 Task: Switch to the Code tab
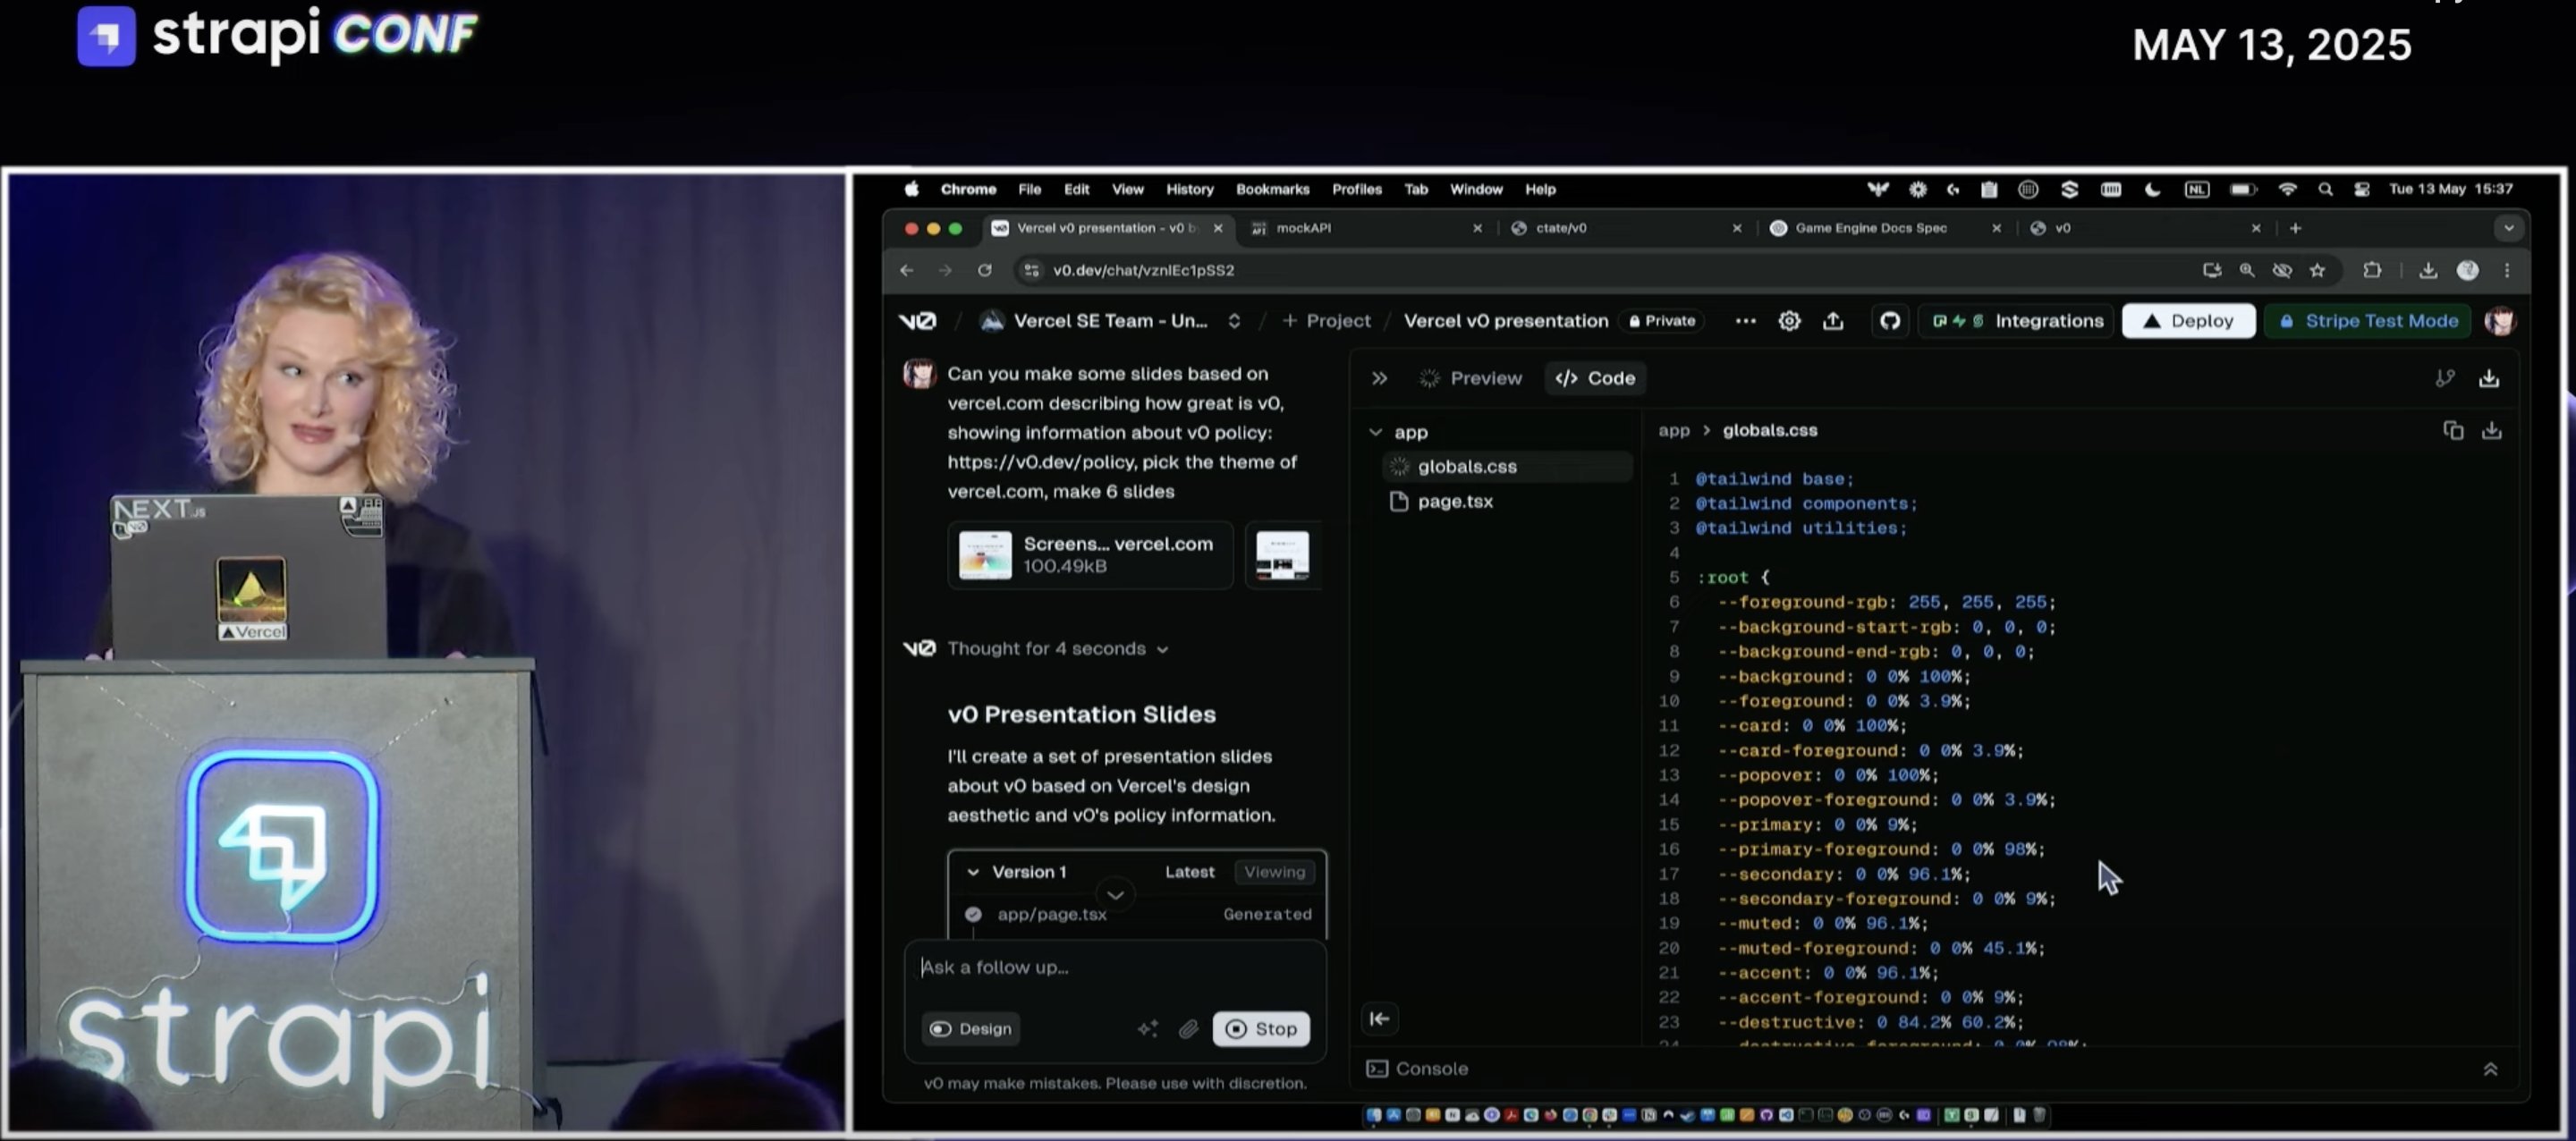point(1595,378)
